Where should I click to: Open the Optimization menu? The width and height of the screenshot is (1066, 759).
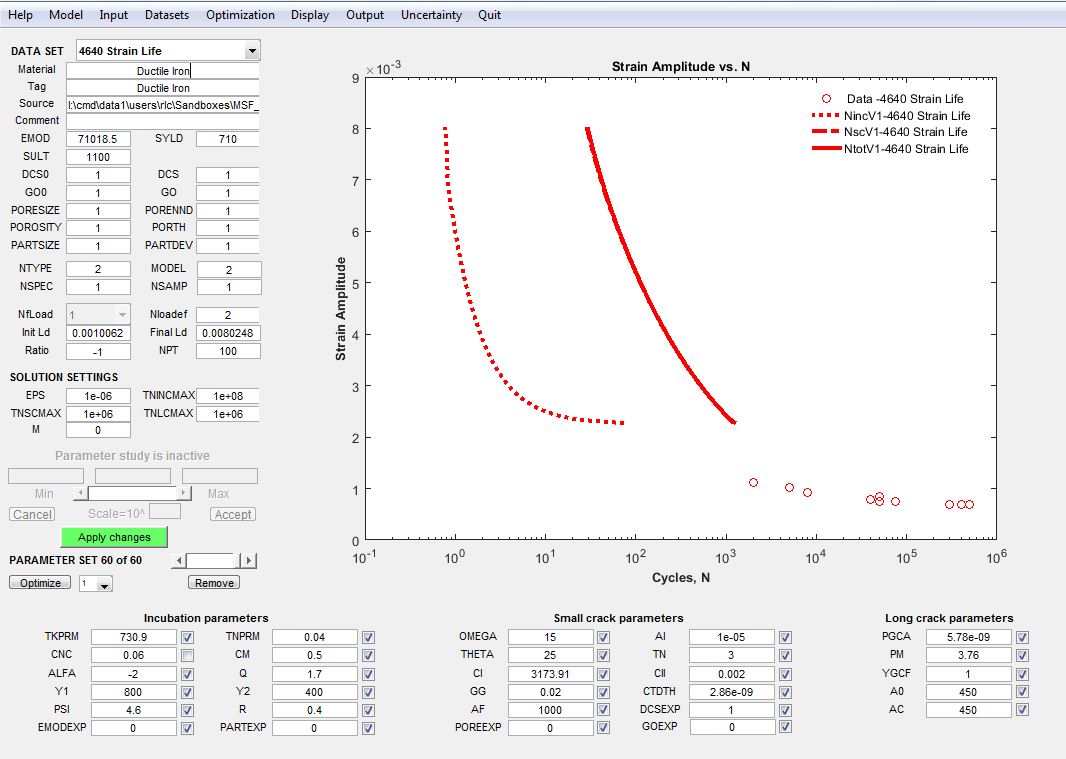pos(240,15)
